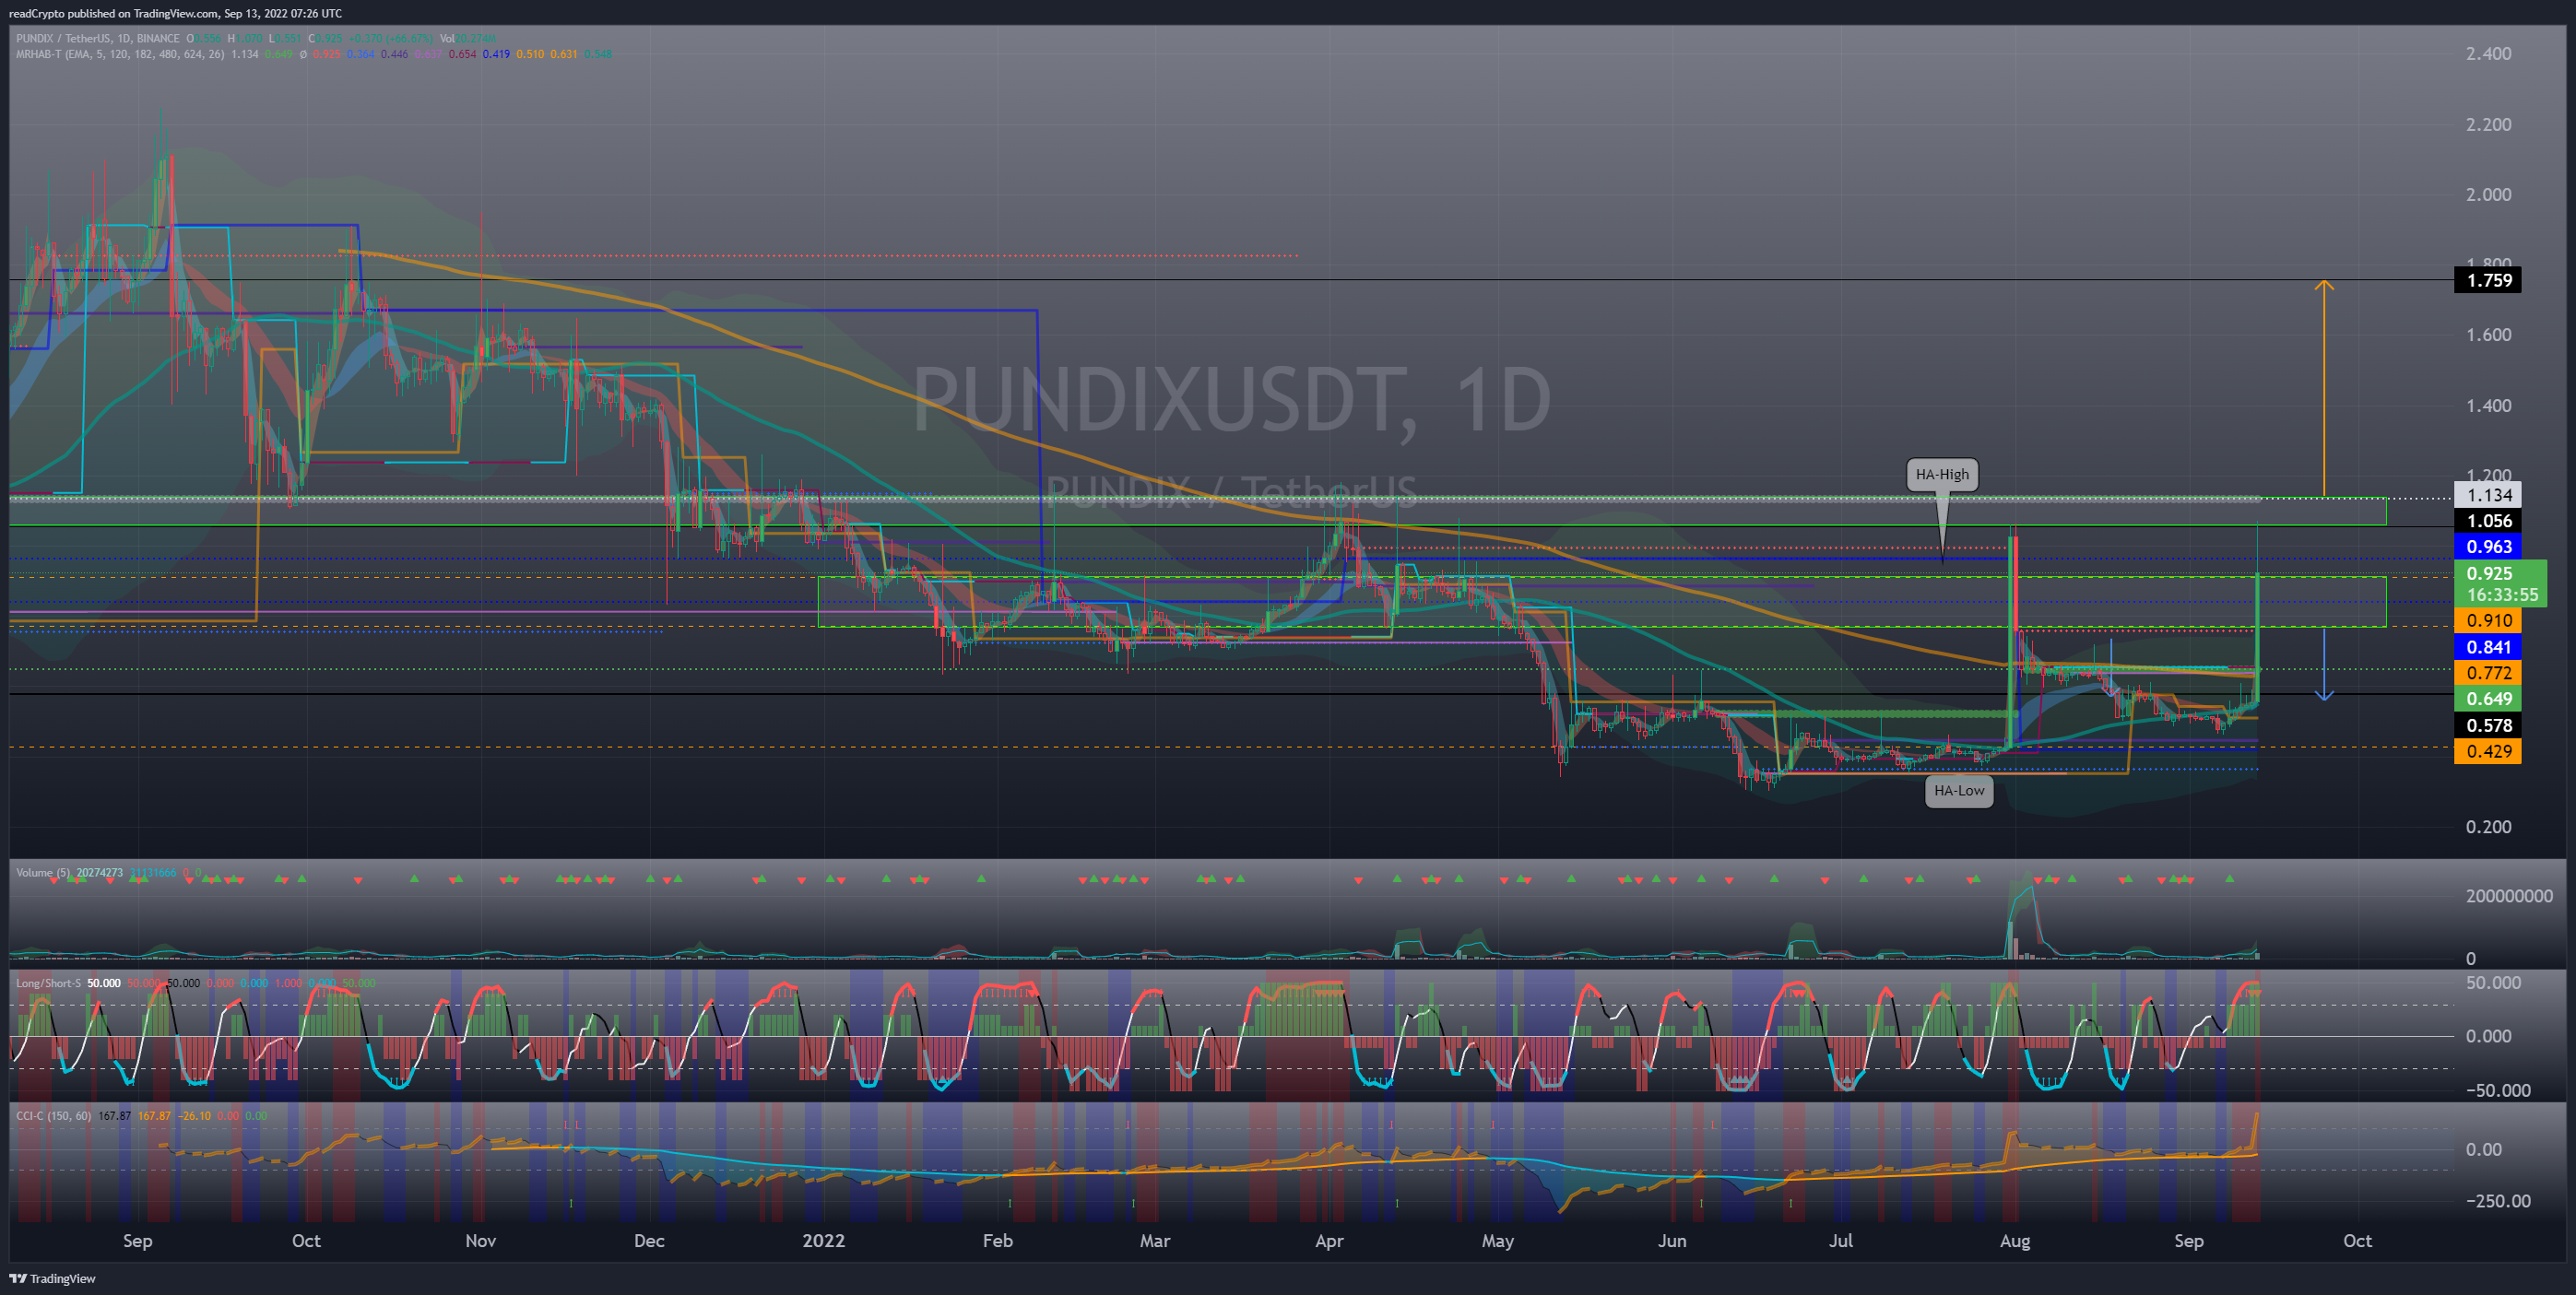Click the 2.200 price axis value

click(2487, 125)
